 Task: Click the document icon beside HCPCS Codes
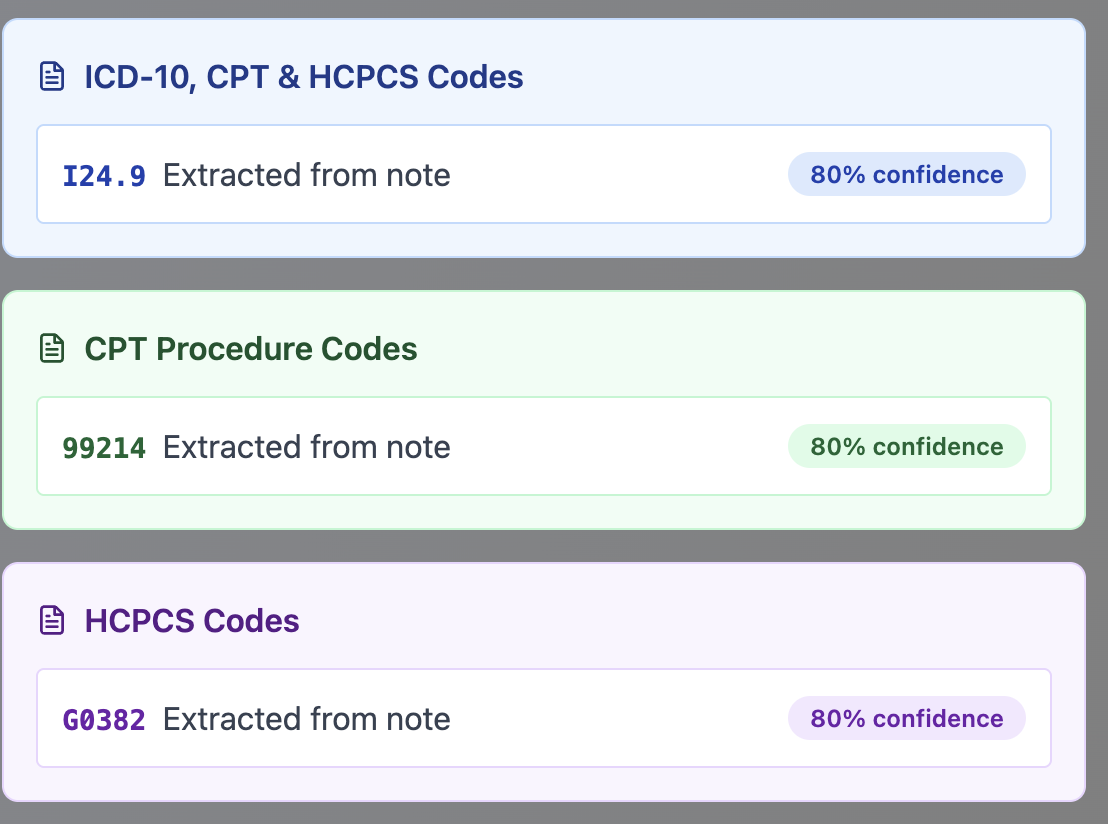52,620
